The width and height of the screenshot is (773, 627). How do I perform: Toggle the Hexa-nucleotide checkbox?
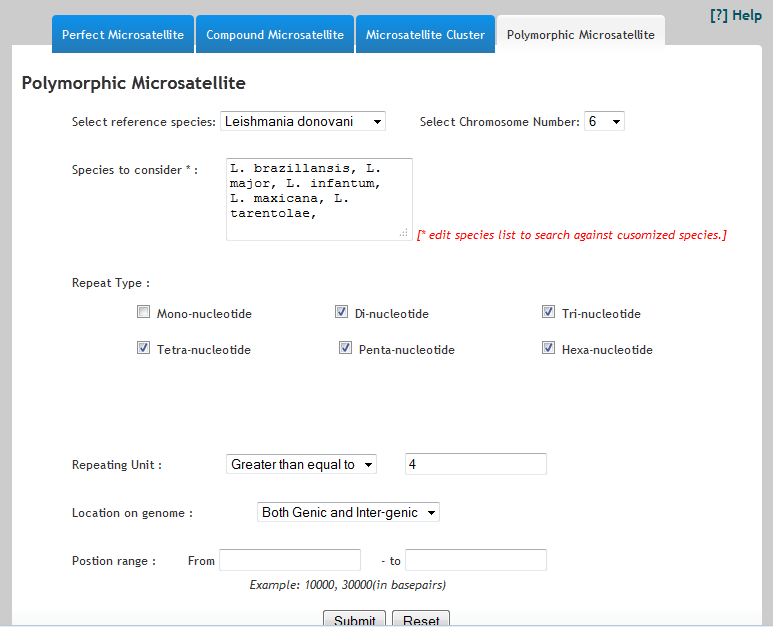point(549,348)
